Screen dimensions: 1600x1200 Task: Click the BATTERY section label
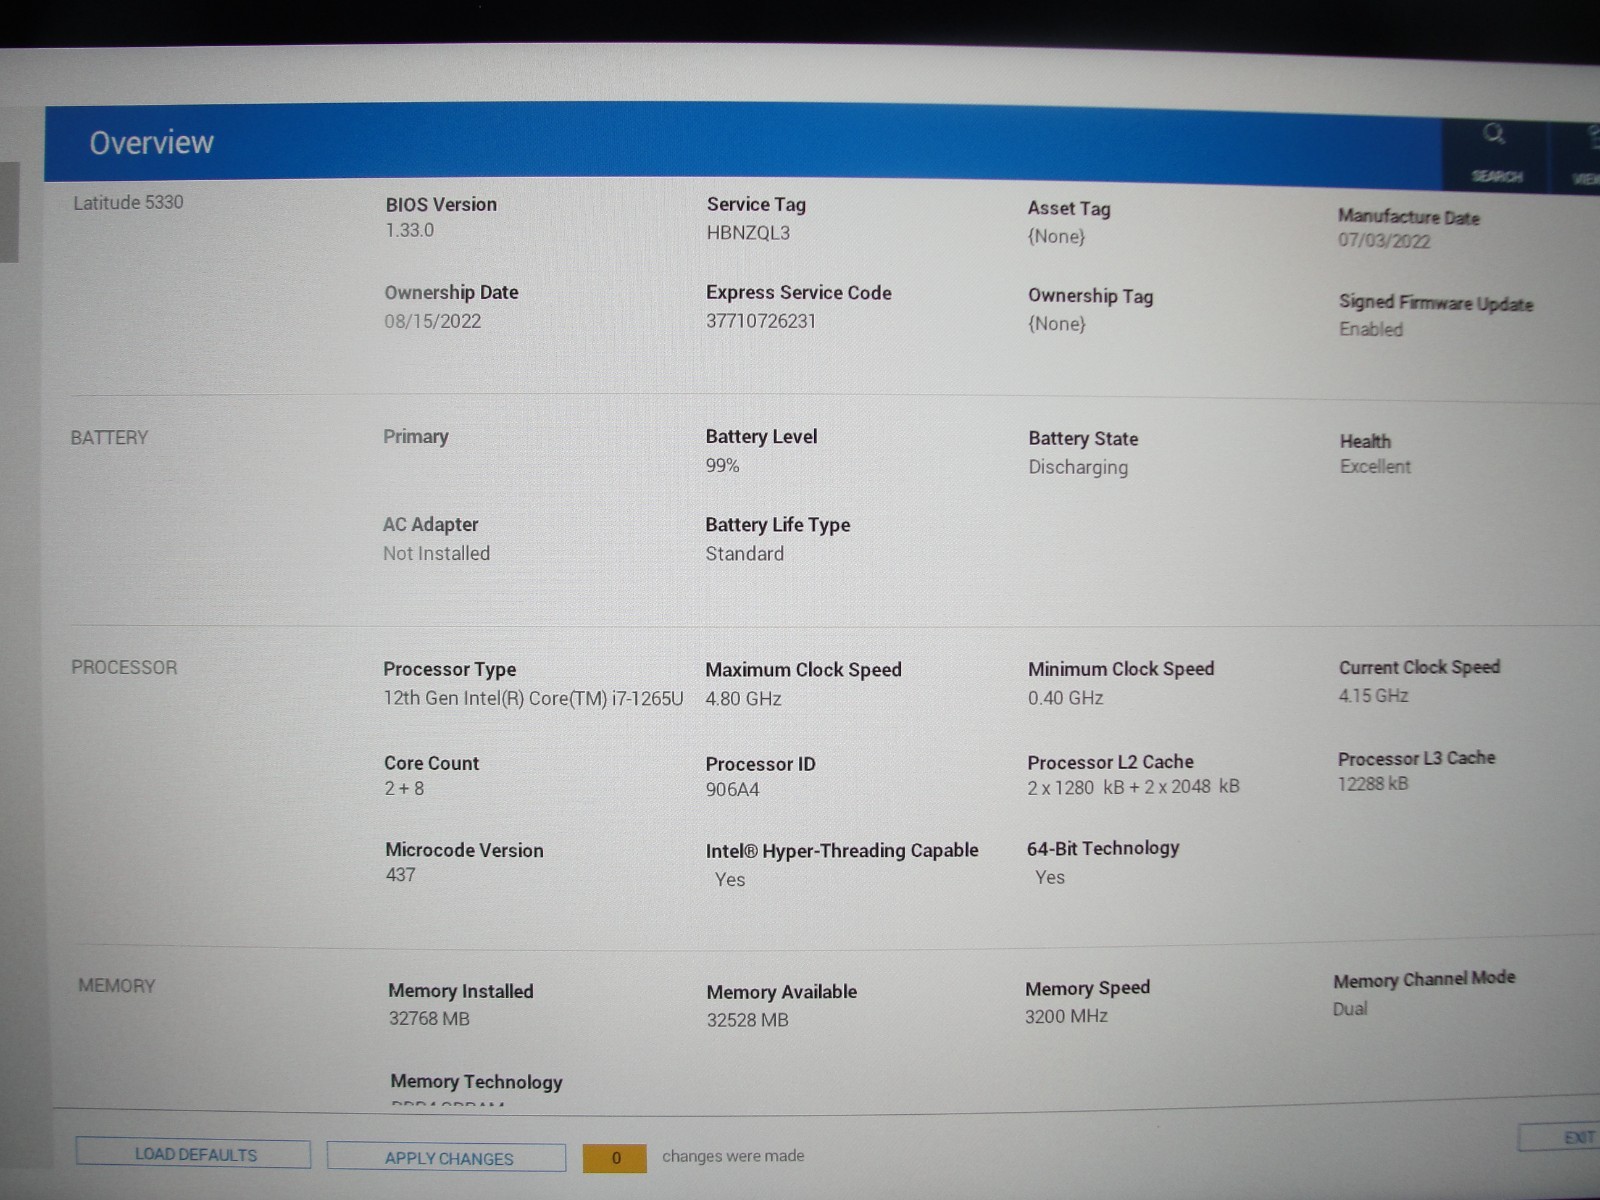tap(109, 438)
